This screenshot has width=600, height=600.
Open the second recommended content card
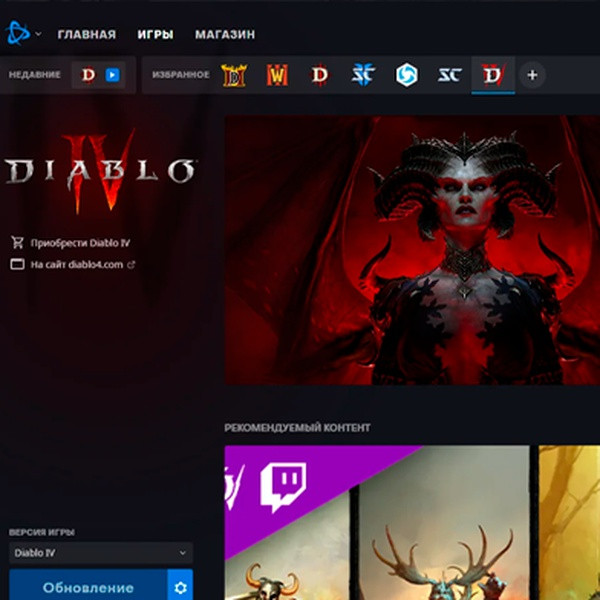pyautogui.click(x=569, y=522)
